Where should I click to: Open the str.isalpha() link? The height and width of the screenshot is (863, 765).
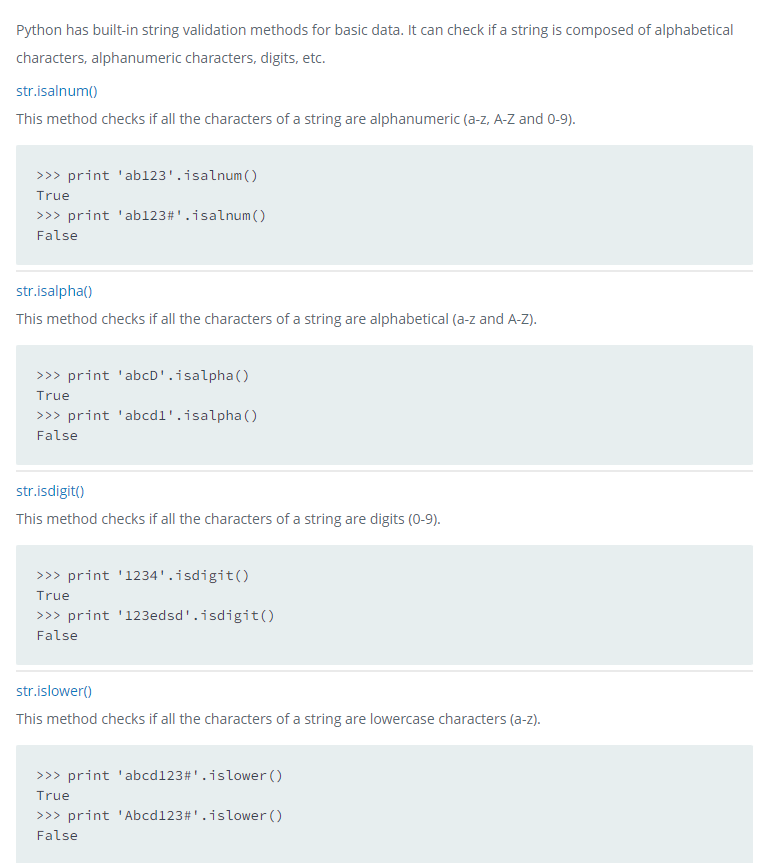(x=54, y=291)
